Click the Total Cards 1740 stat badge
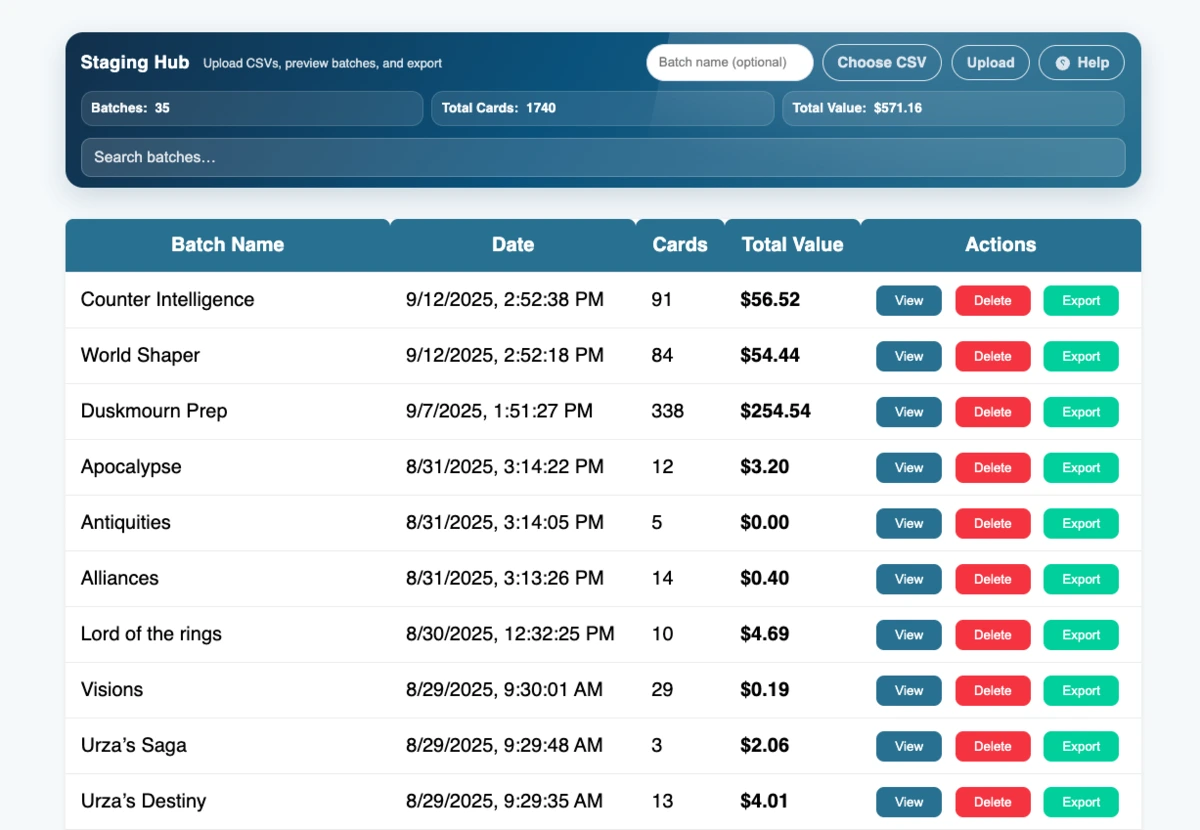The image size is (1200, 830). [603, 108]
